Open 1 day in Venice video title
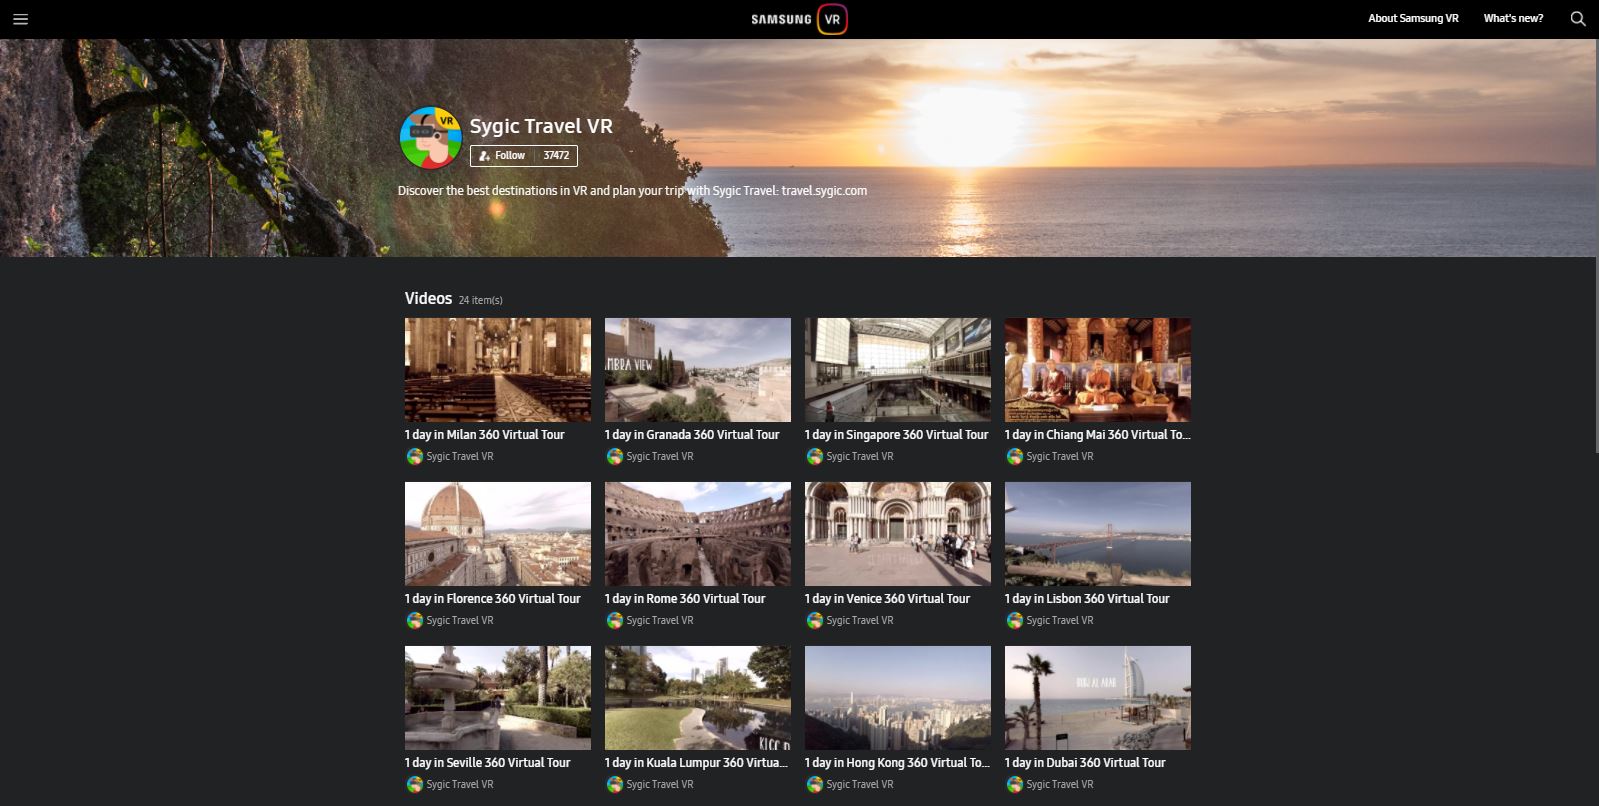The image size is (1599, 806). [887, 599]
